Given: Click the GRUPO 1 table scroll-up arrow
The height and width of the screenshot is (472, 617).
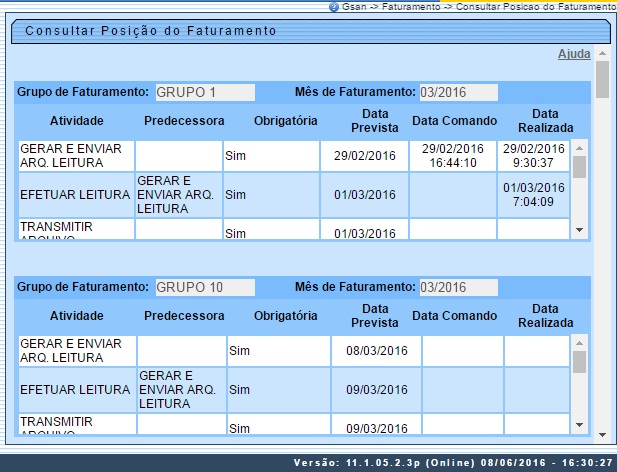Looking at the screenshot, I should click(x=579, y=148).
